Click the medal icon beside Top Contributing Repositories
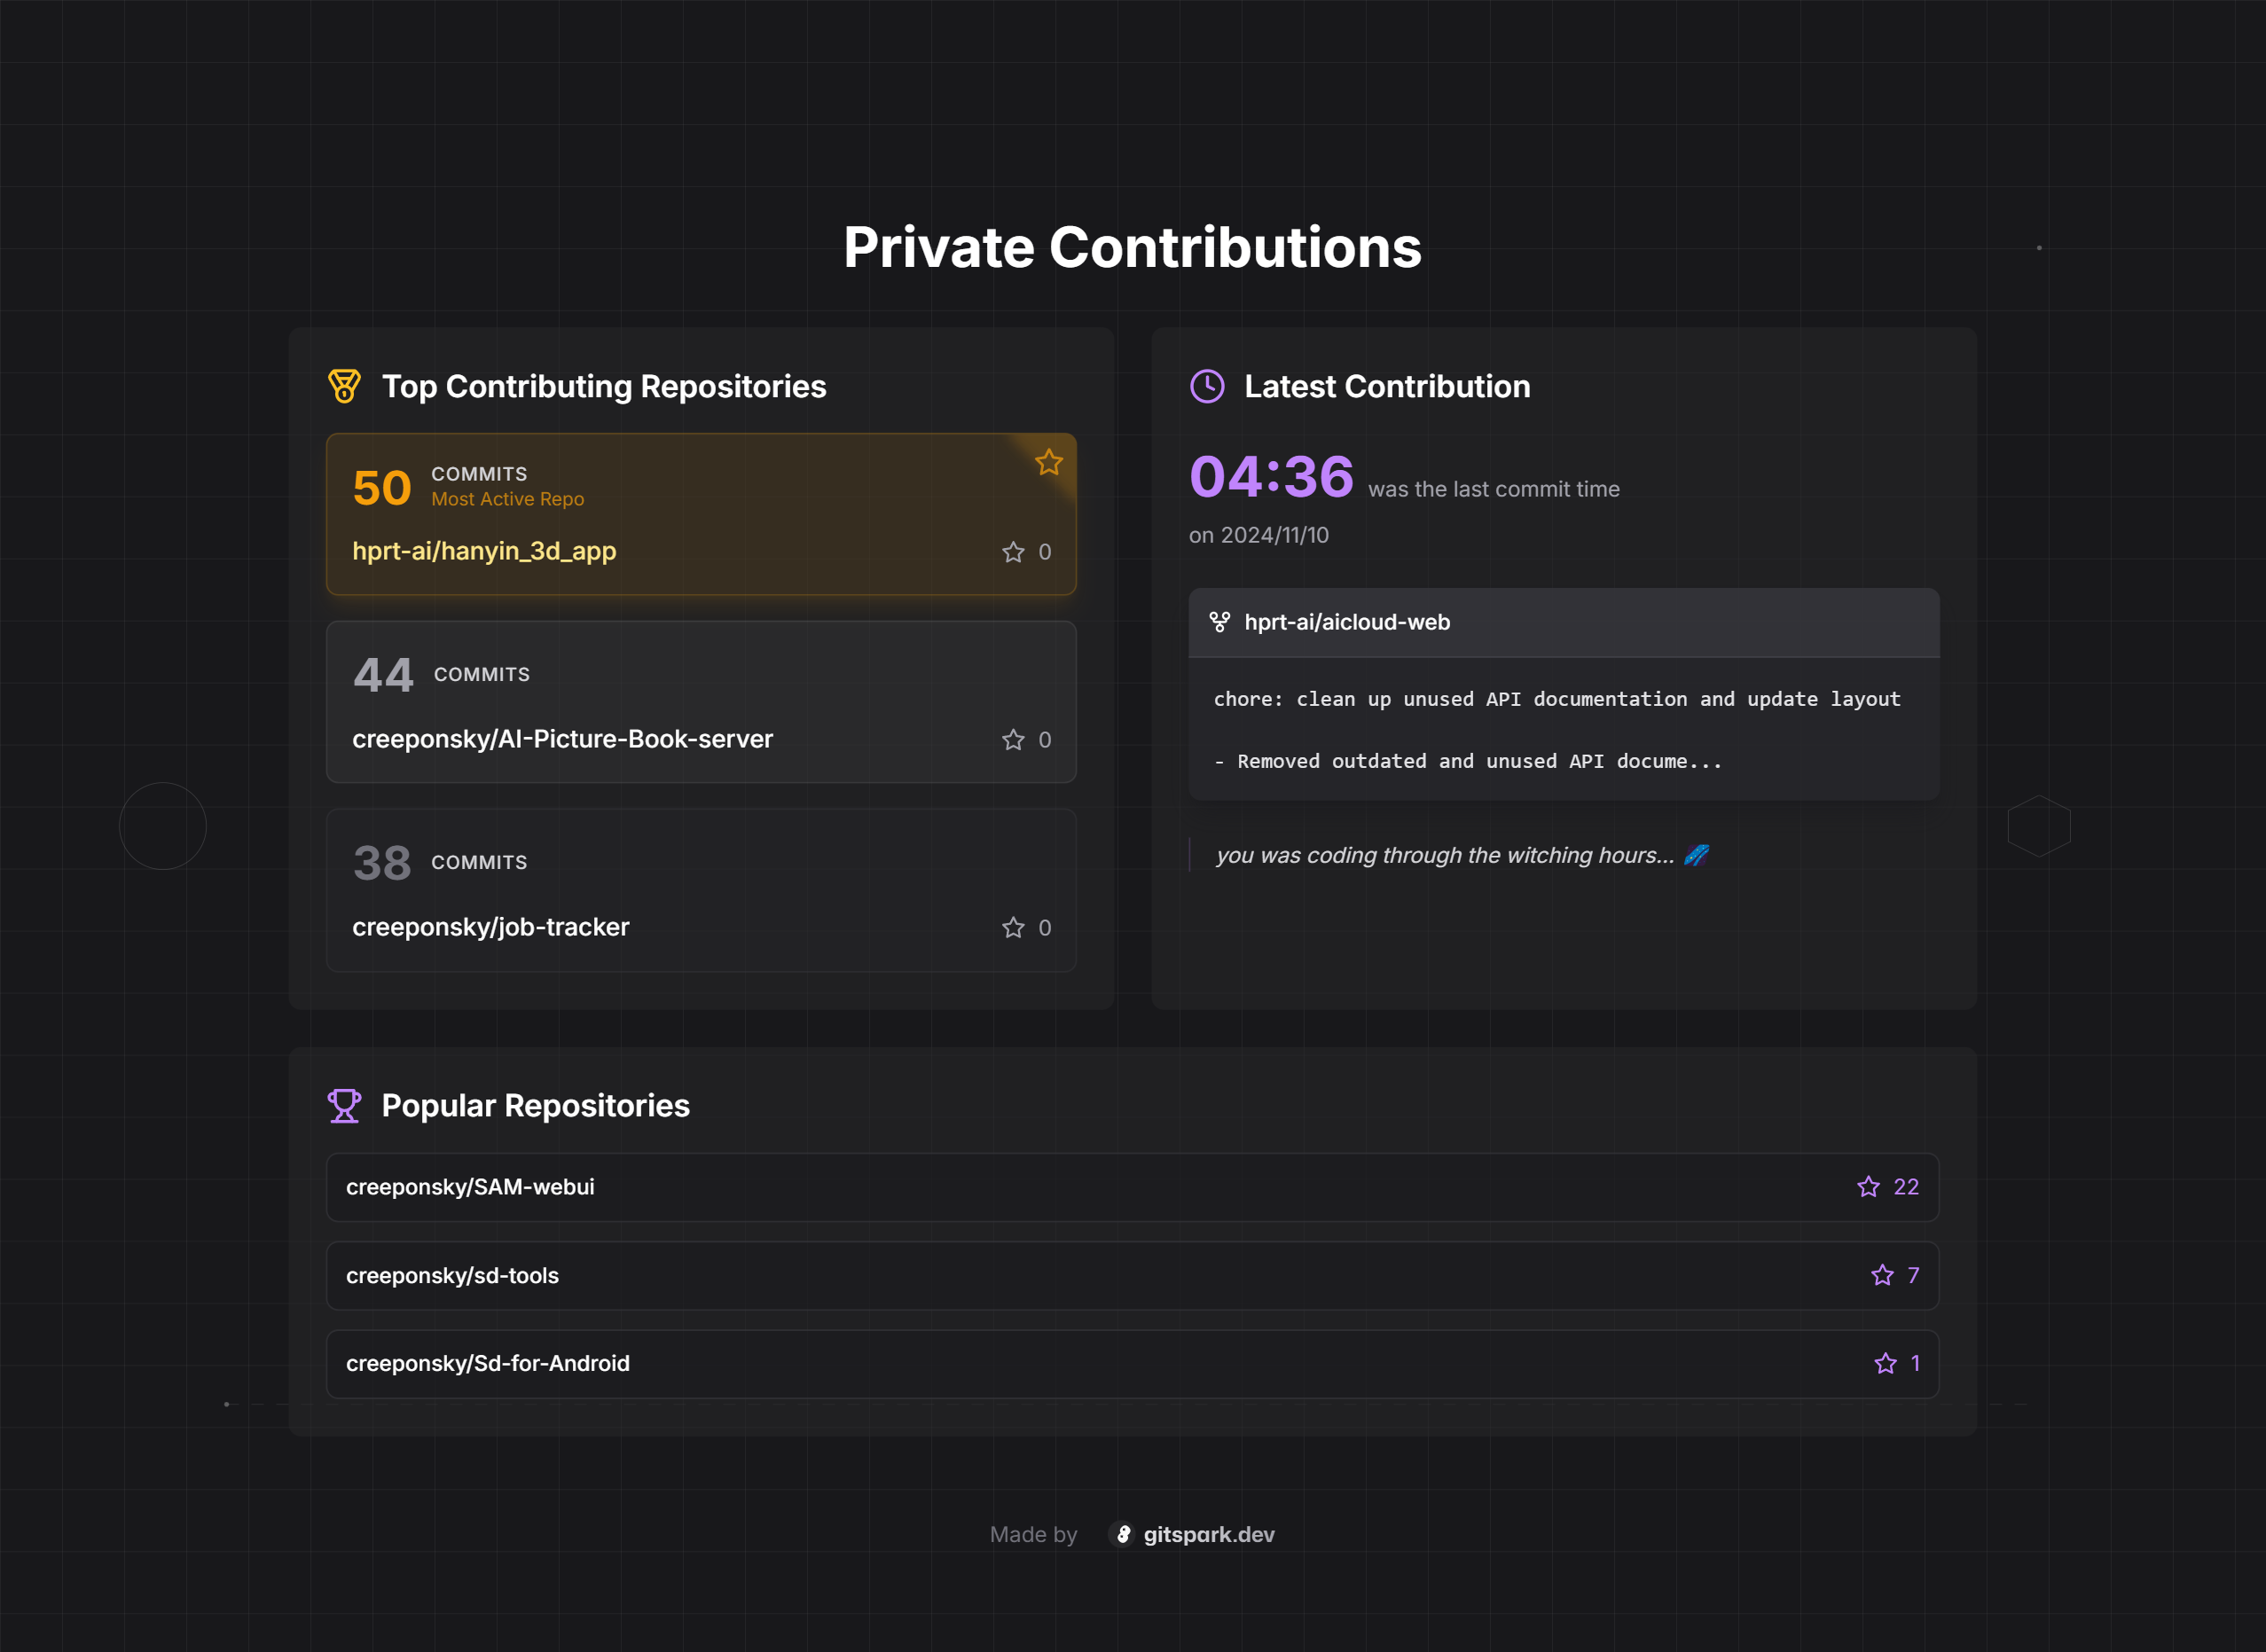The width and height of the screenshot is (2266, 1652). pos(343,387)
